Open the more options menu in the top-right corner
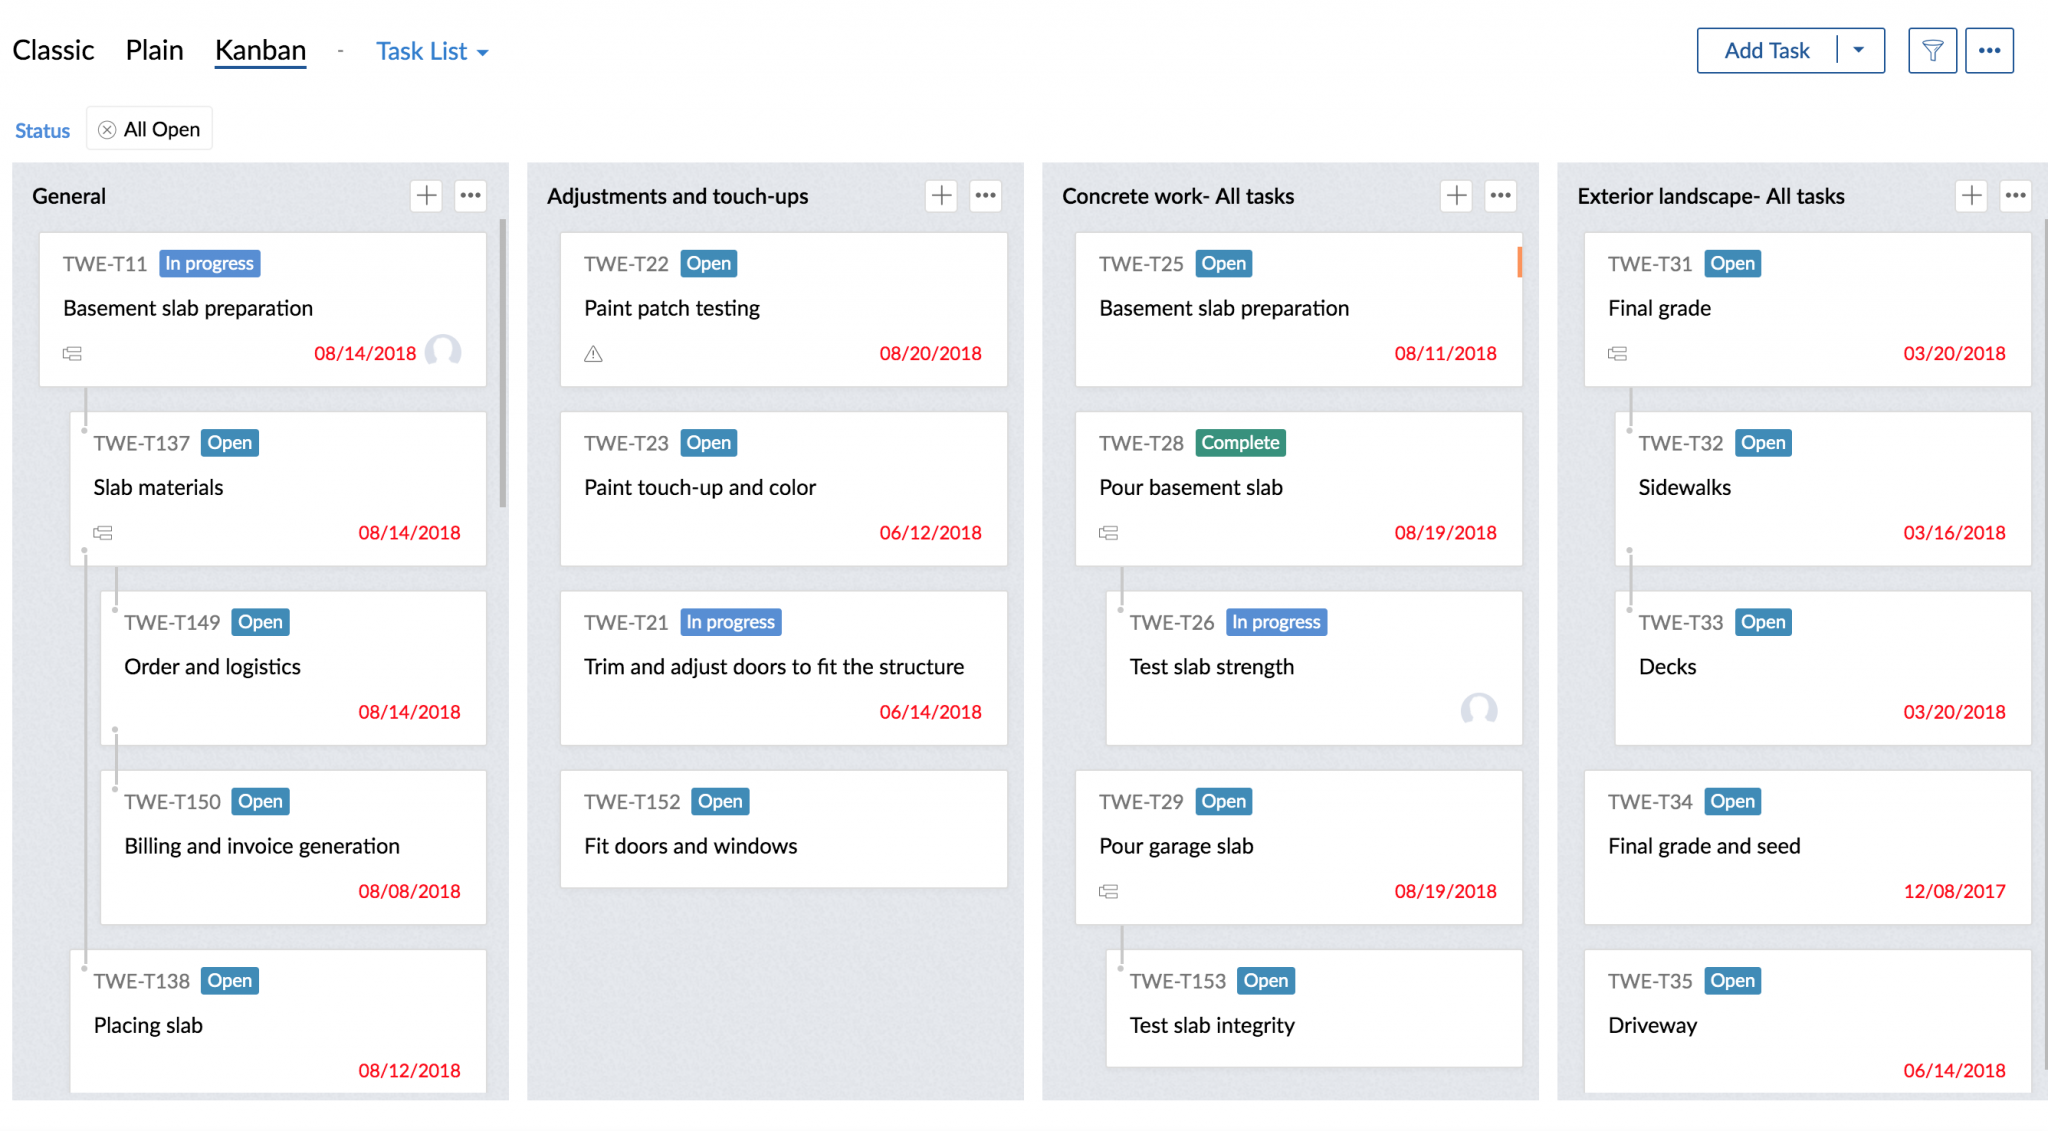Screen dimensions: 2048x1131 (1990, 49)
